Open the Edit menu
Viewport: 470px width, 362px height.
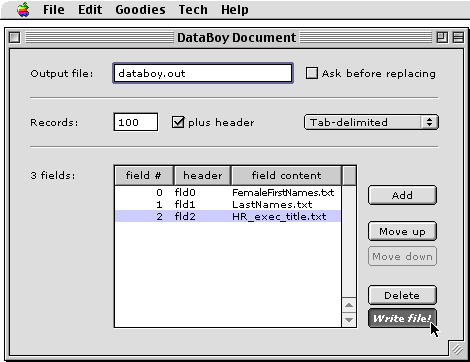90,10
